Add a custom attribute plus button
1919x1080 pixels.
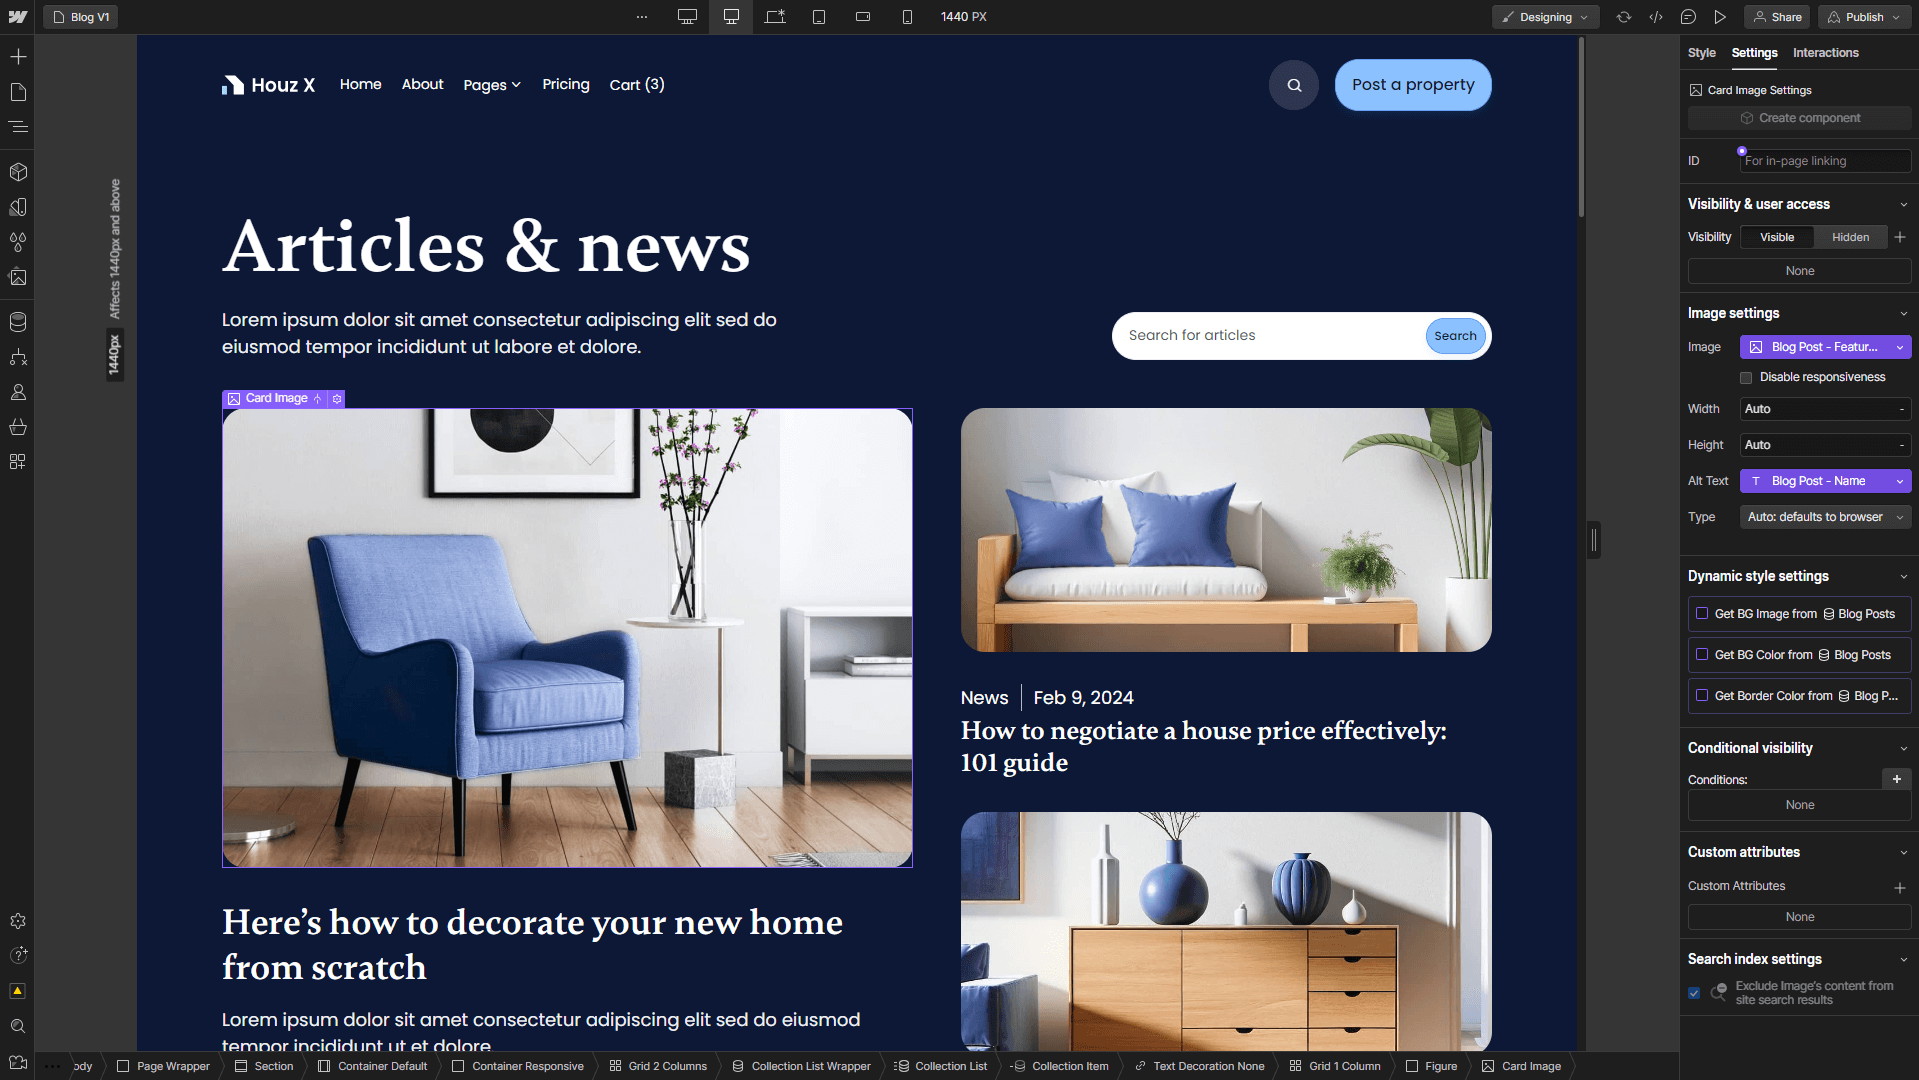pos(1899,887)
